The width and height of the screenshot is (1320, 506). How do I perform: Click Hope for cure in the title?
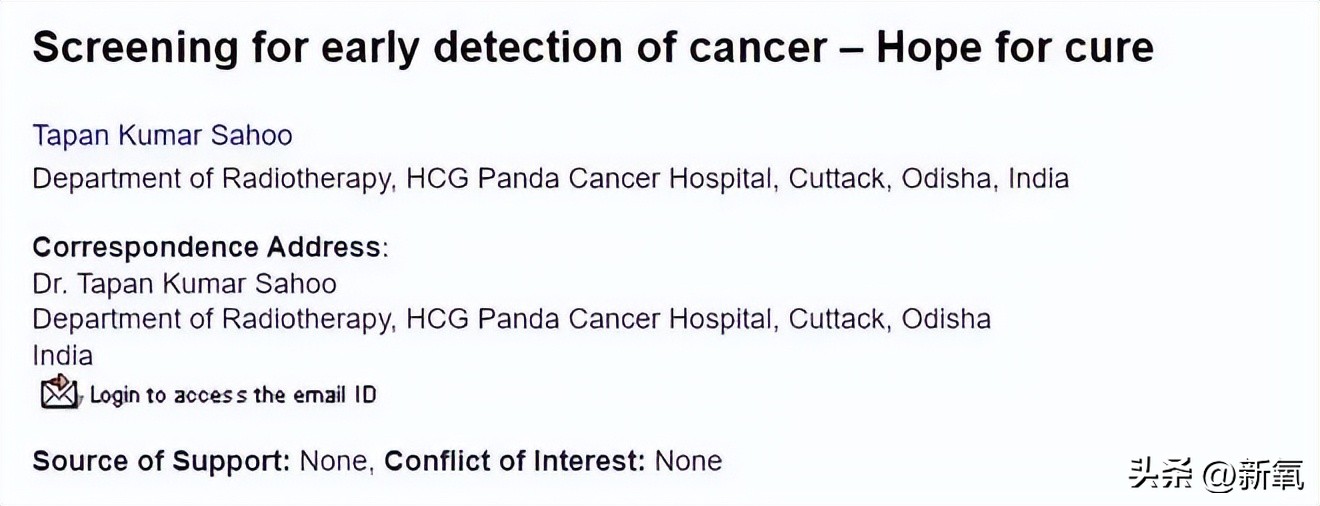point(1015,49)
